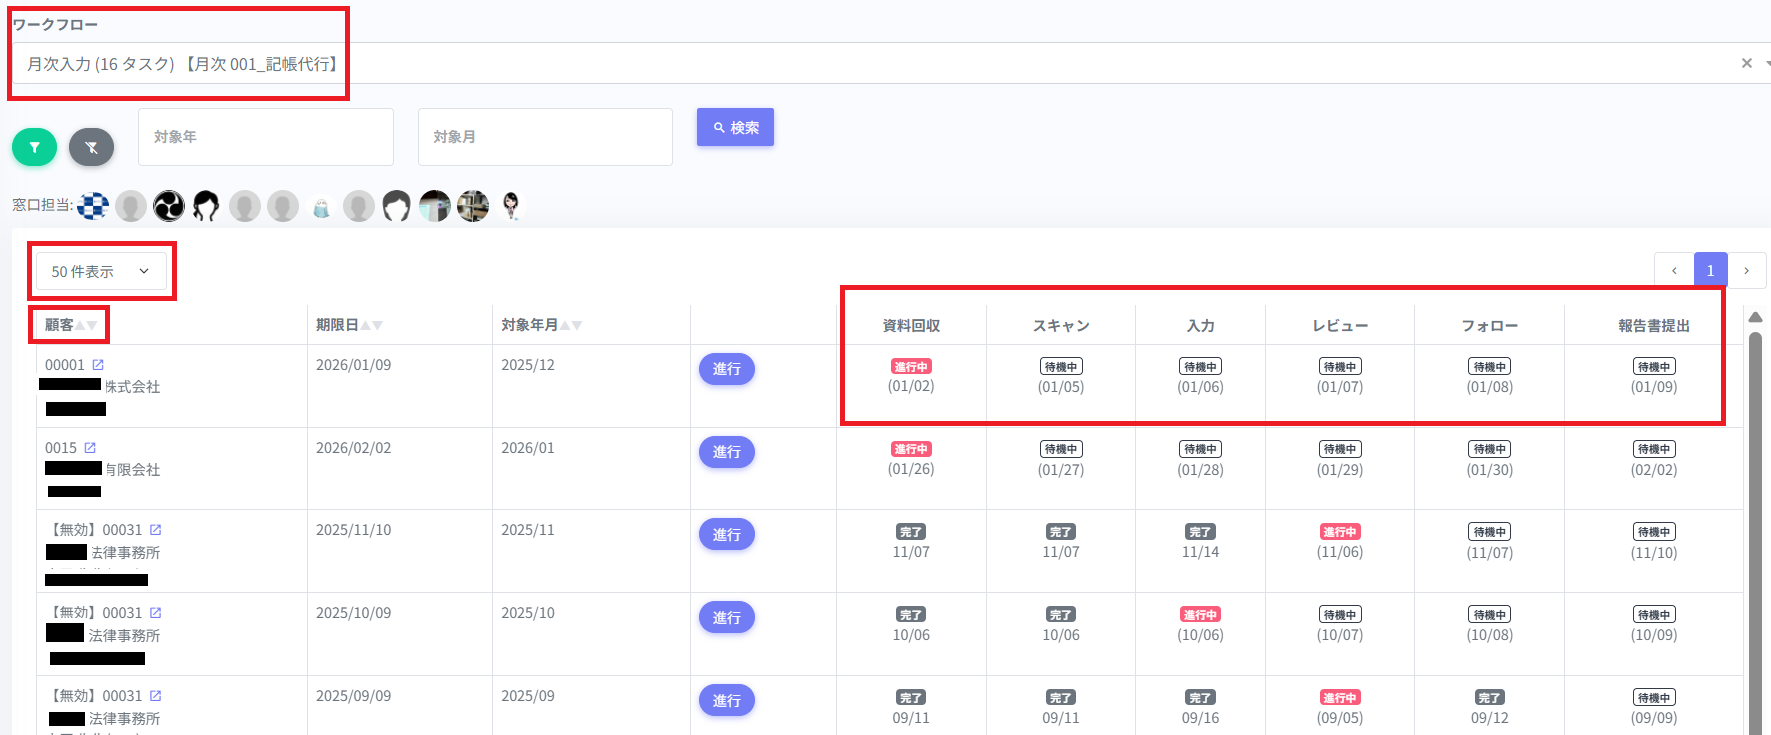Open the 対象年 year selector
Screen dimensions: 1771x735
point(265,137)
